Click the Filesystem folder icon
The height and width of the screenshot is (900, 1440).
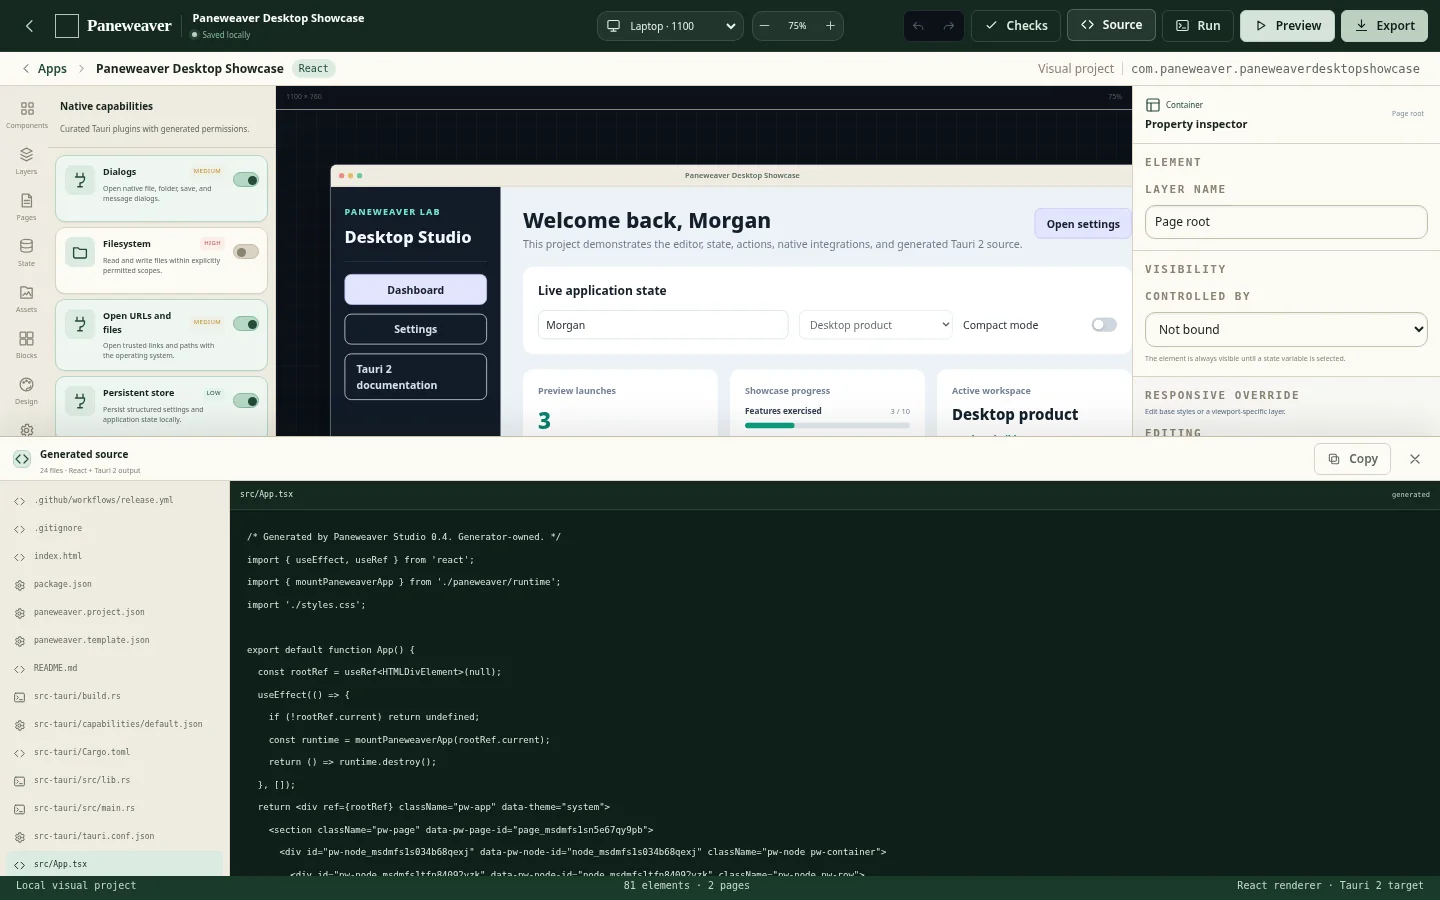[x=79, y=253]
